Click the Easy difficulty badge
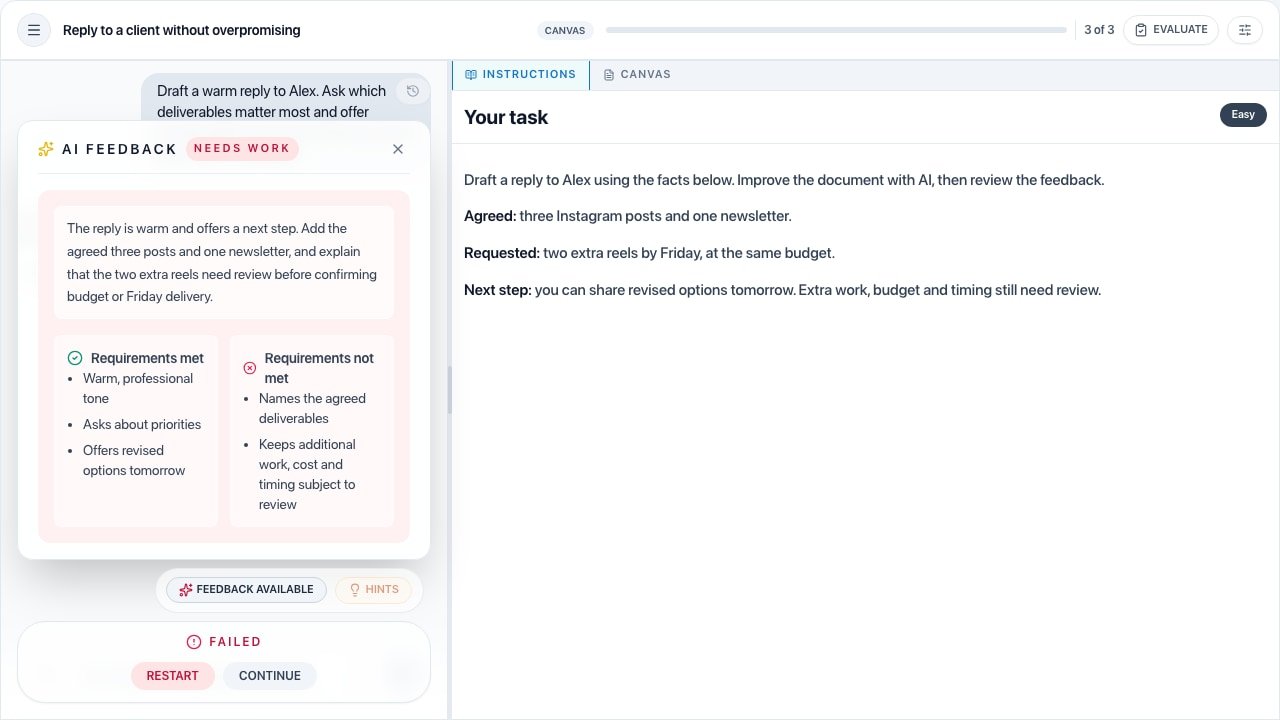The image size is (1280, 720). pos(1243,115)
